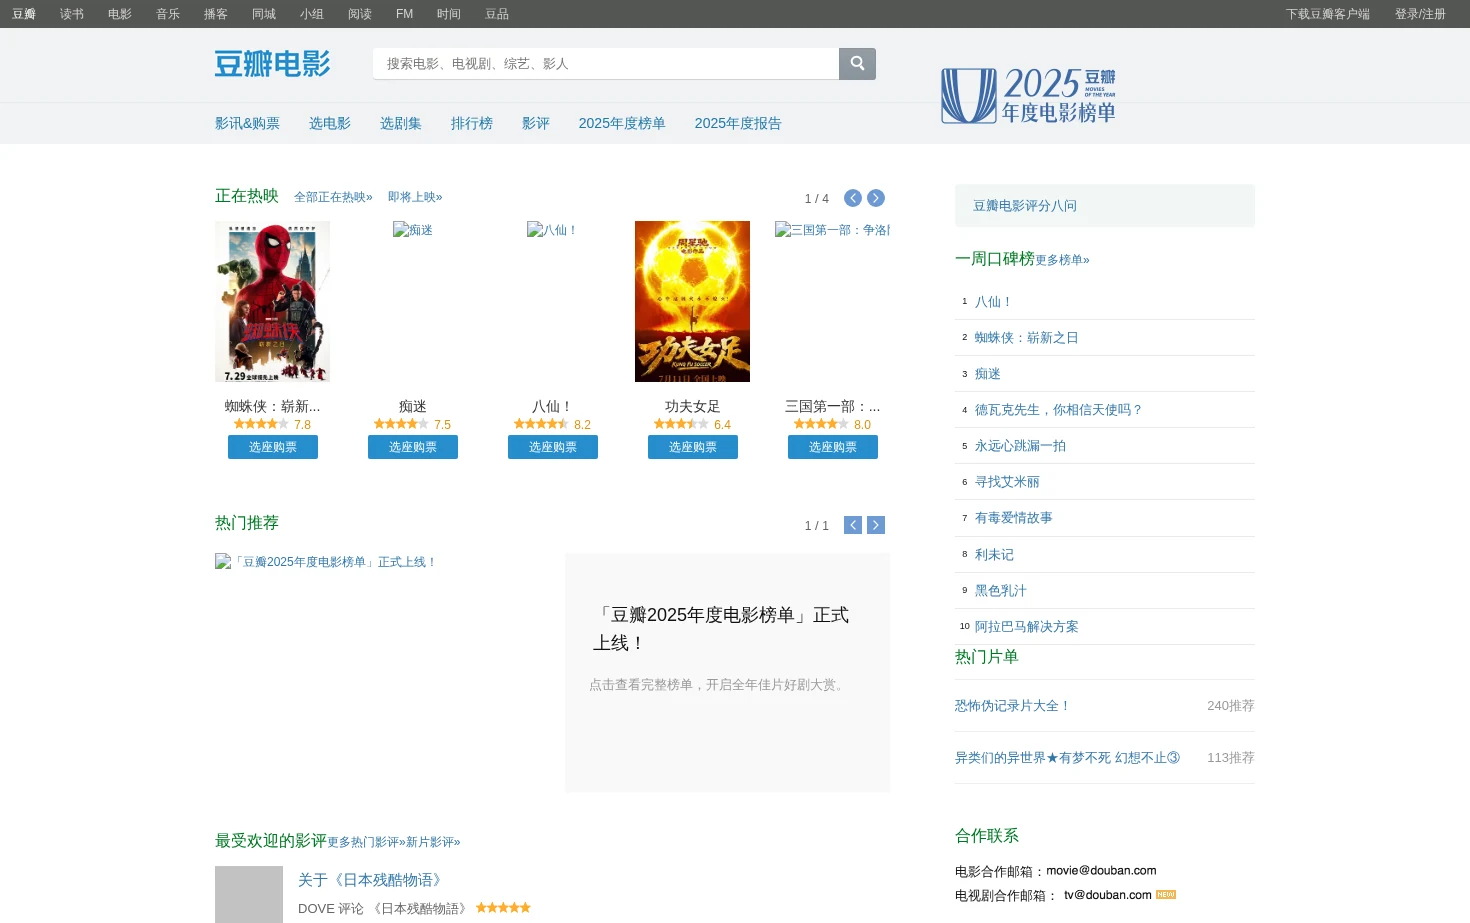Open 豆品 in top navigation bar
The height and width of the screenshot is (923, 1470).
click(497, 14)
